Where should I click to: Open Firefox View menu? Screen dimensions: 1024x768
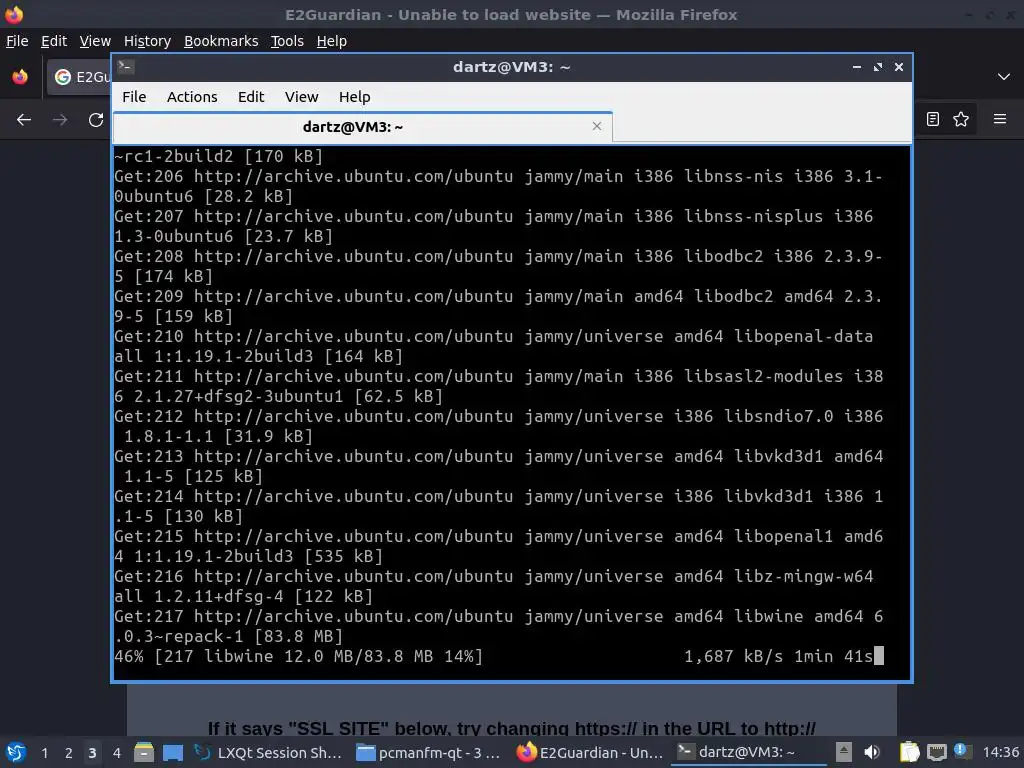pos(95,41)
